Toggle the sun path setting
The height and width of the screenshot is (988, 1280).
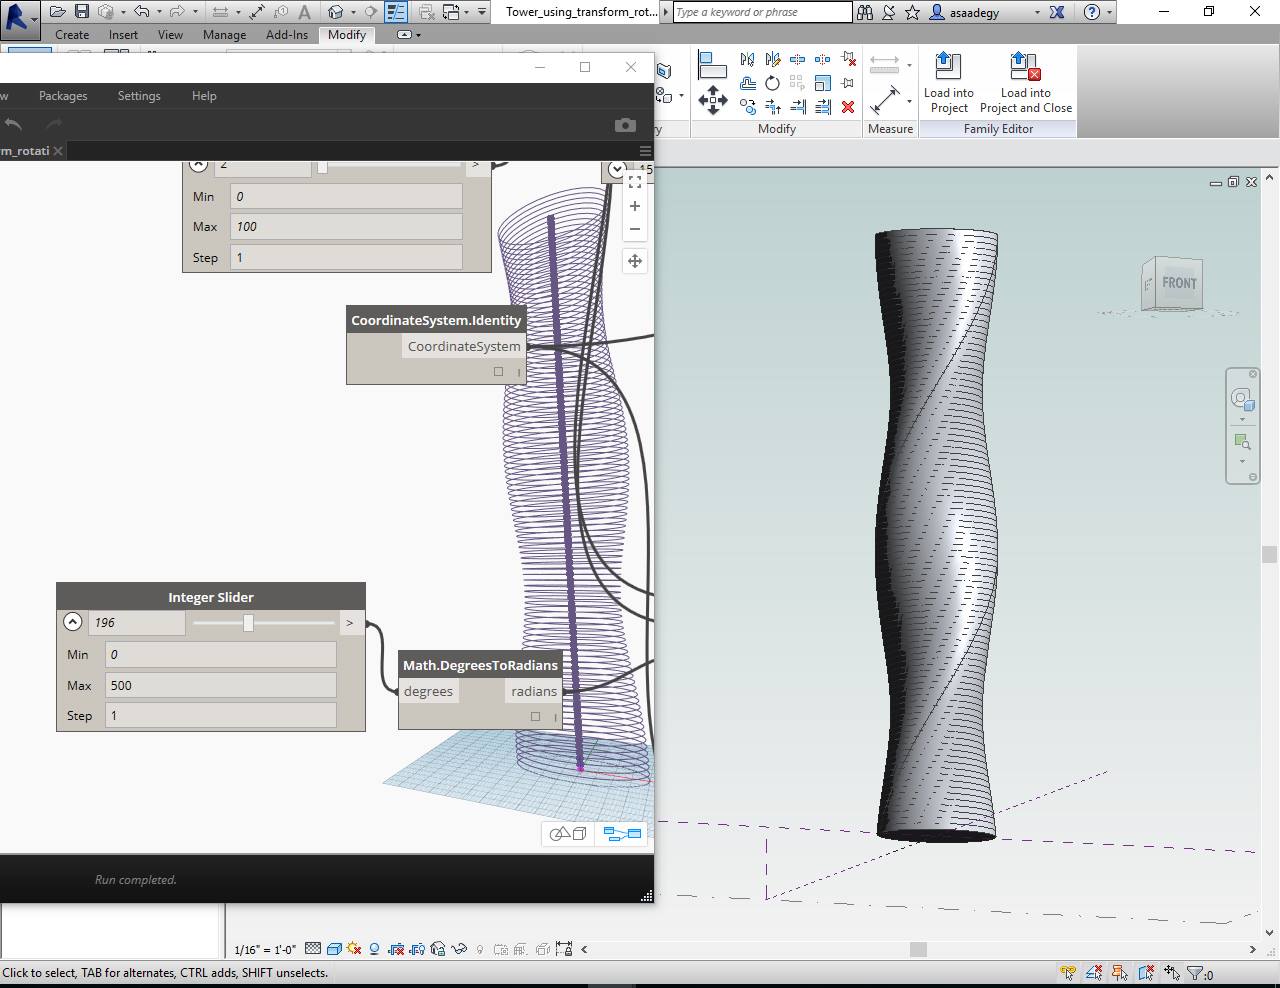[x=352, y=948]
